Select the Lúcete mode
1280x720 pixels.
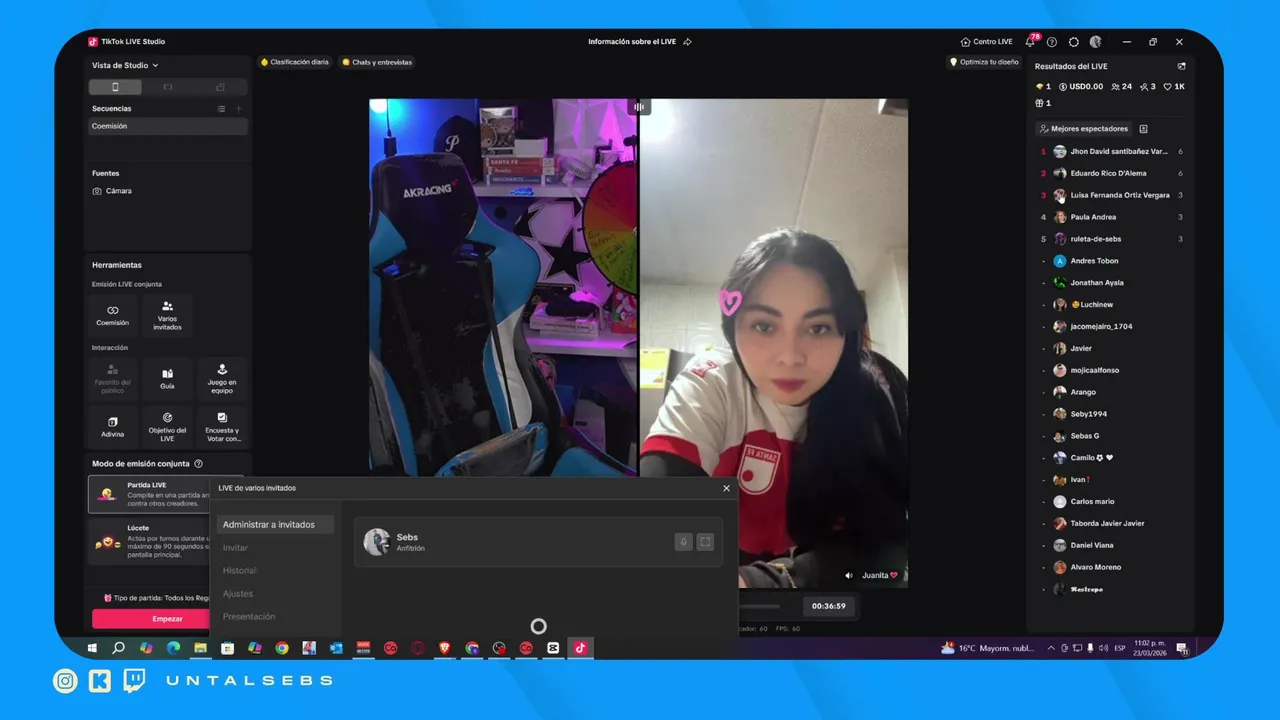150,542
